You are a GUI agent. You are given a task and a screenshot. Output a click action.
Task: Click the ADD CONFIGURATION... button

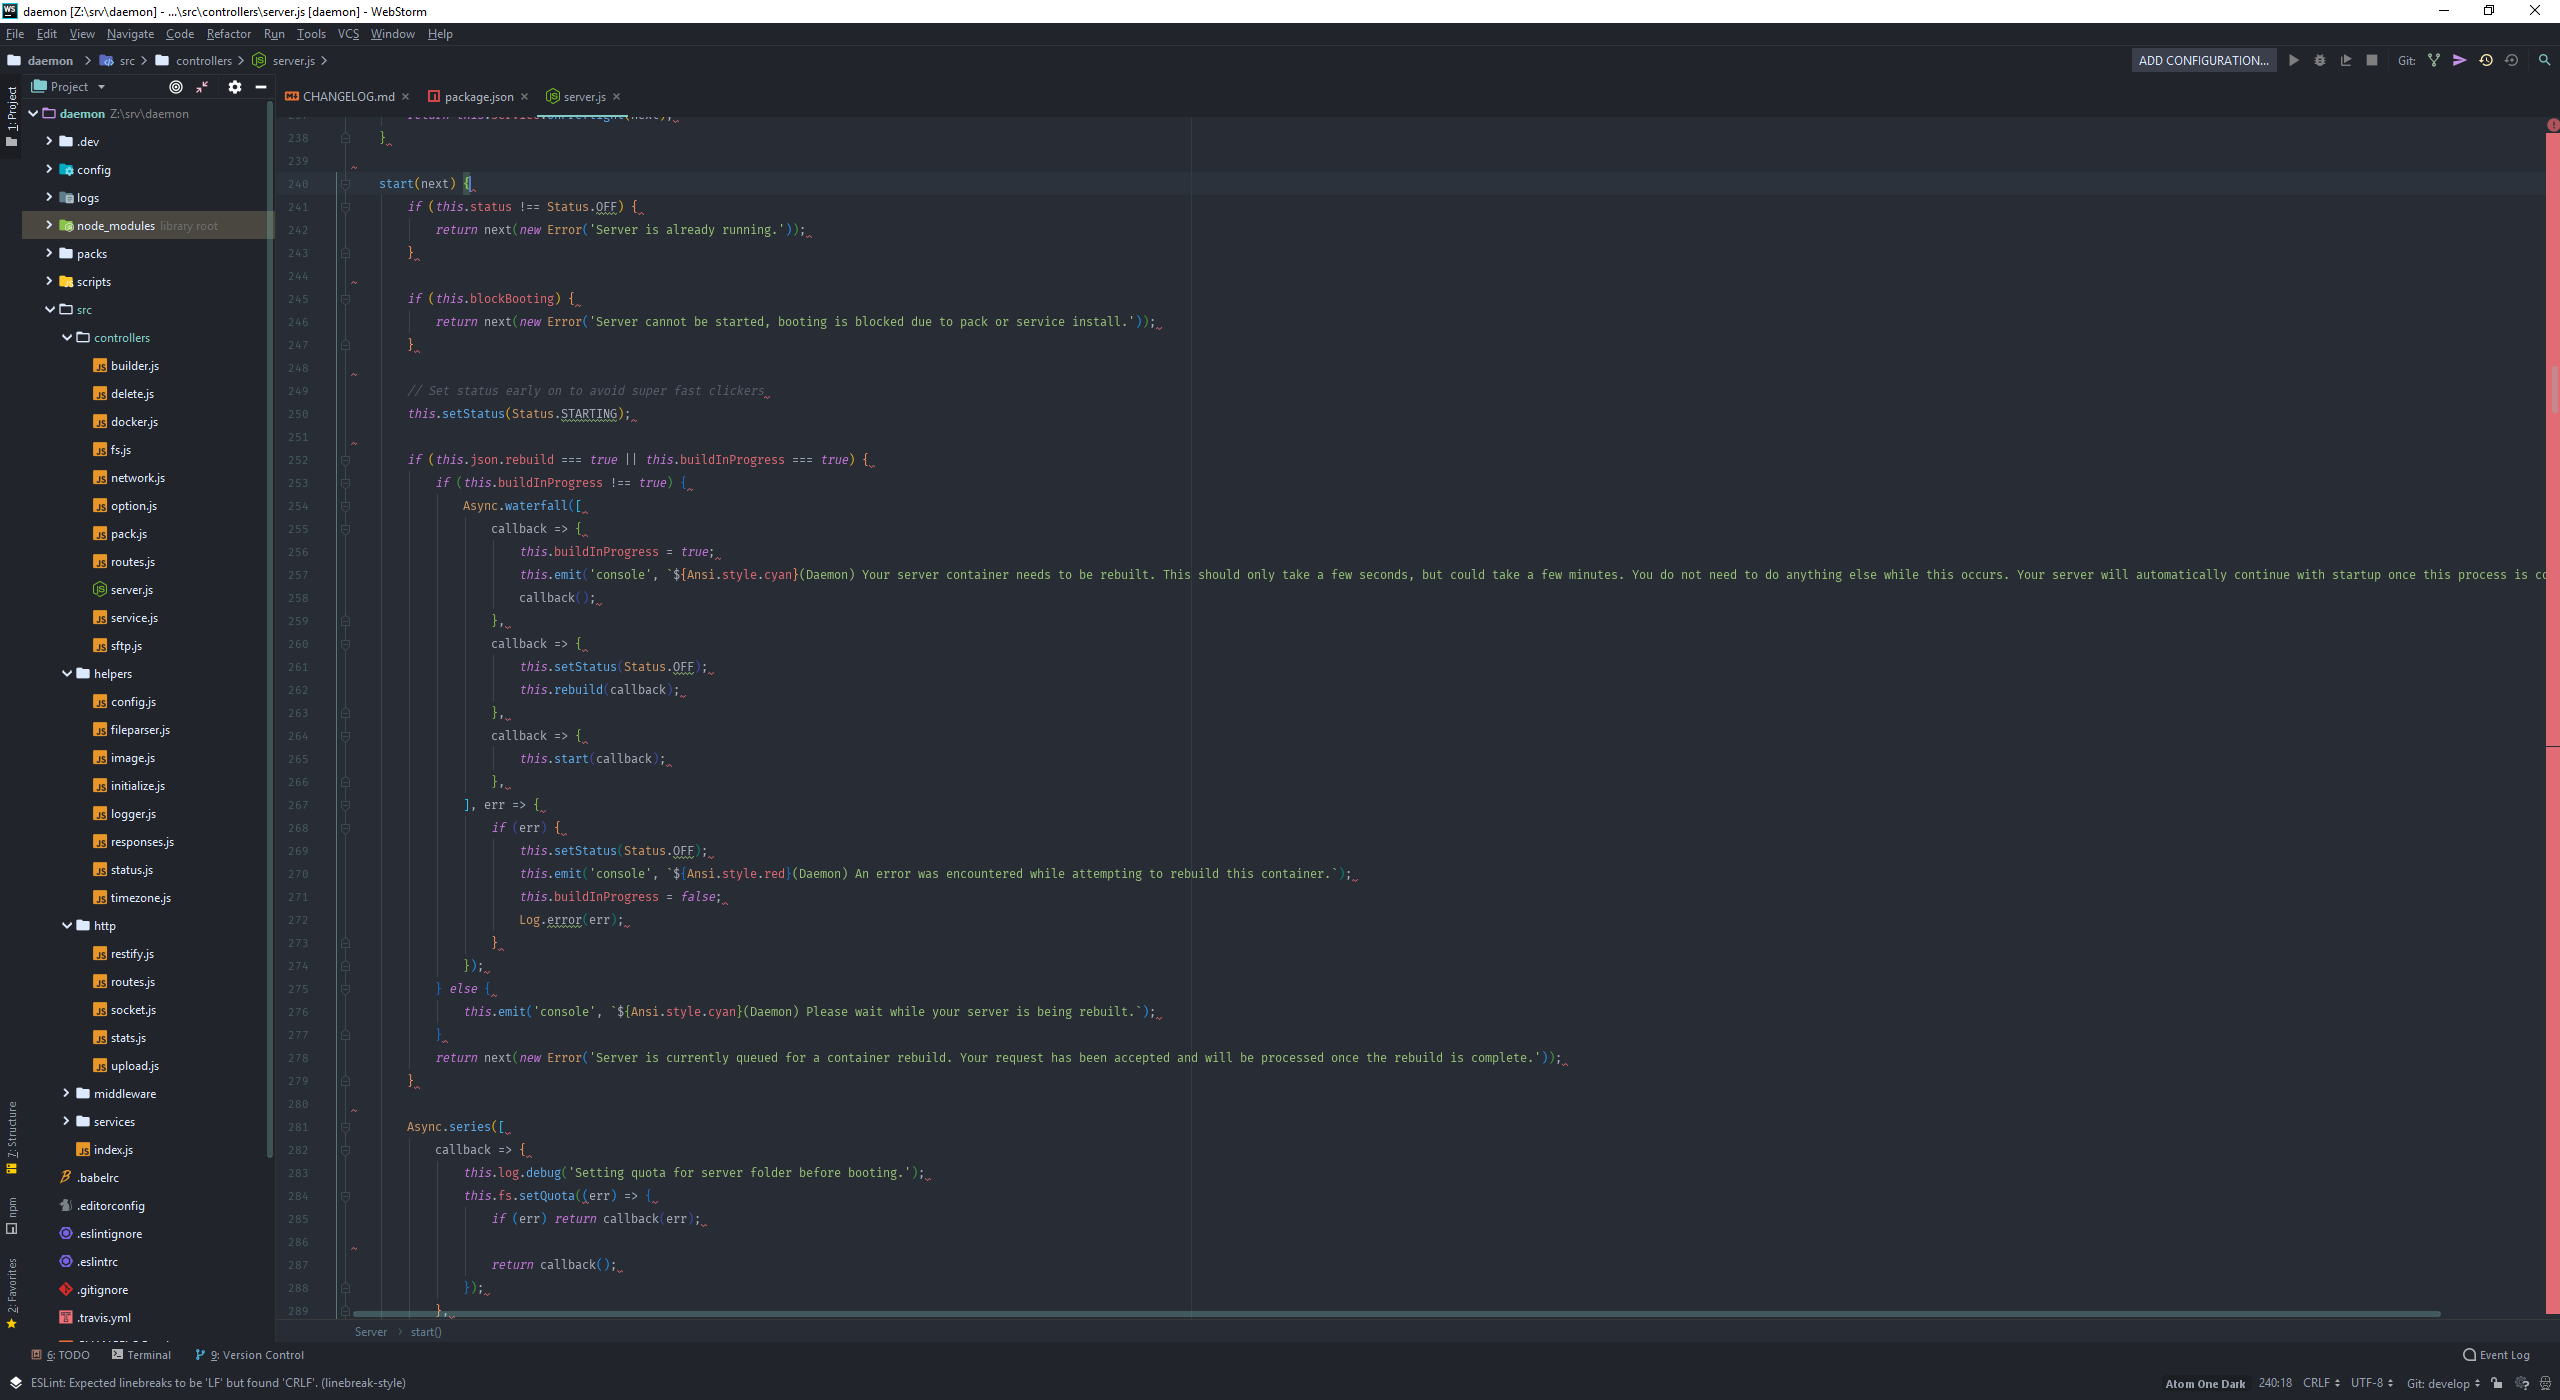coord(2203,60)
